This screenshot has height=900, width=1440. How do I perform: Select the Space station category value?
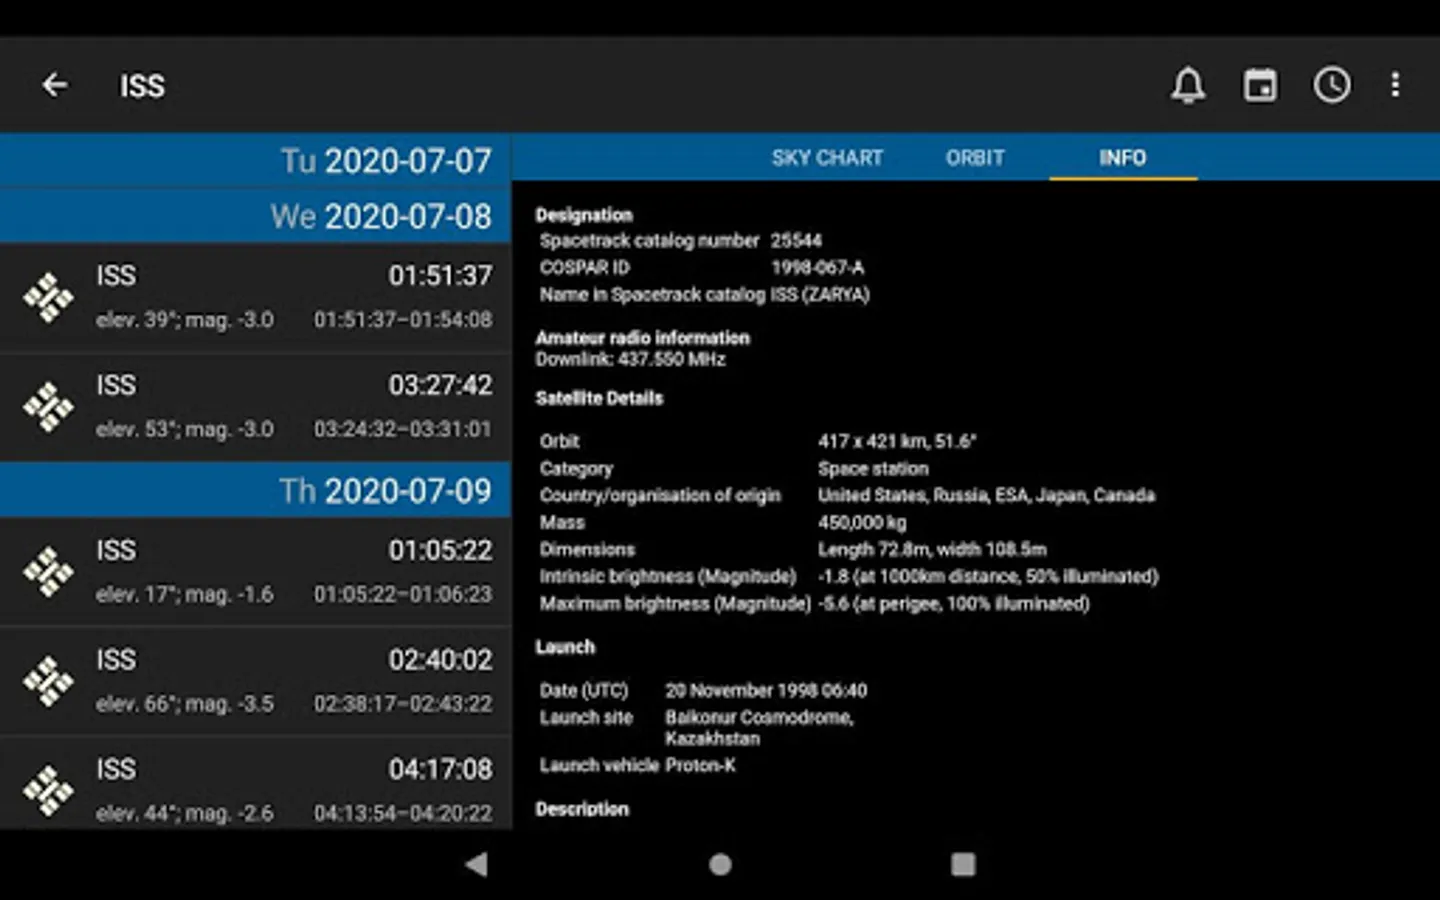tap(873, 468)
